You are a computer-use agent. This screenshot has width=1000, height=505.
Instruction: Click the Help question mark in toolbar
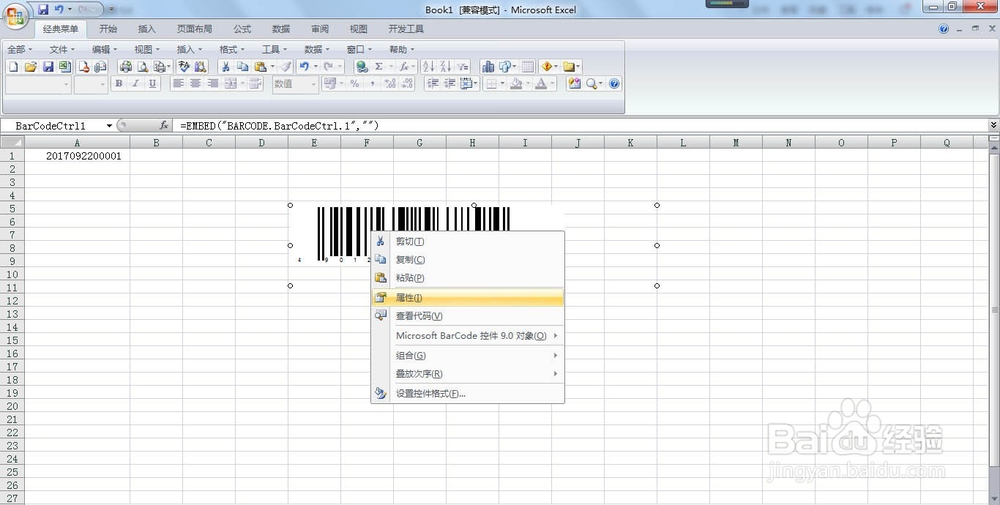point(614,84)
